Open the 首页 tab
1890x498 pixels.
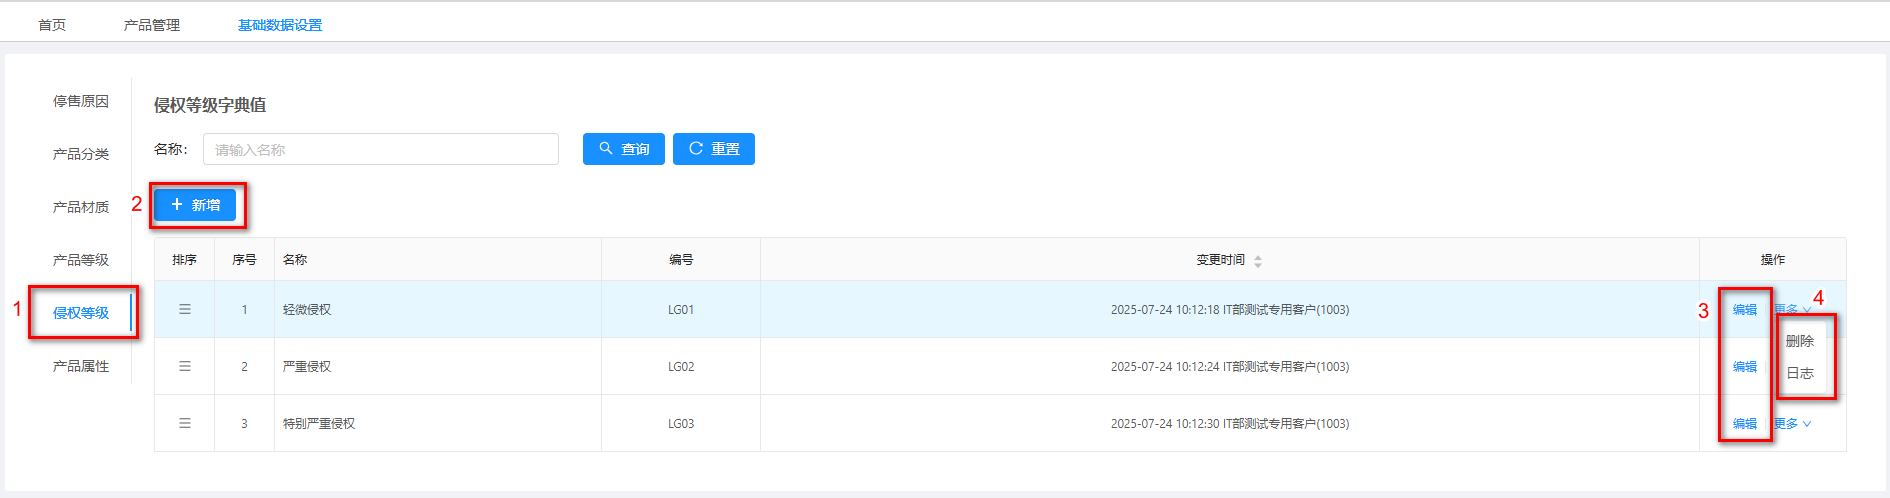click(52, 25)
